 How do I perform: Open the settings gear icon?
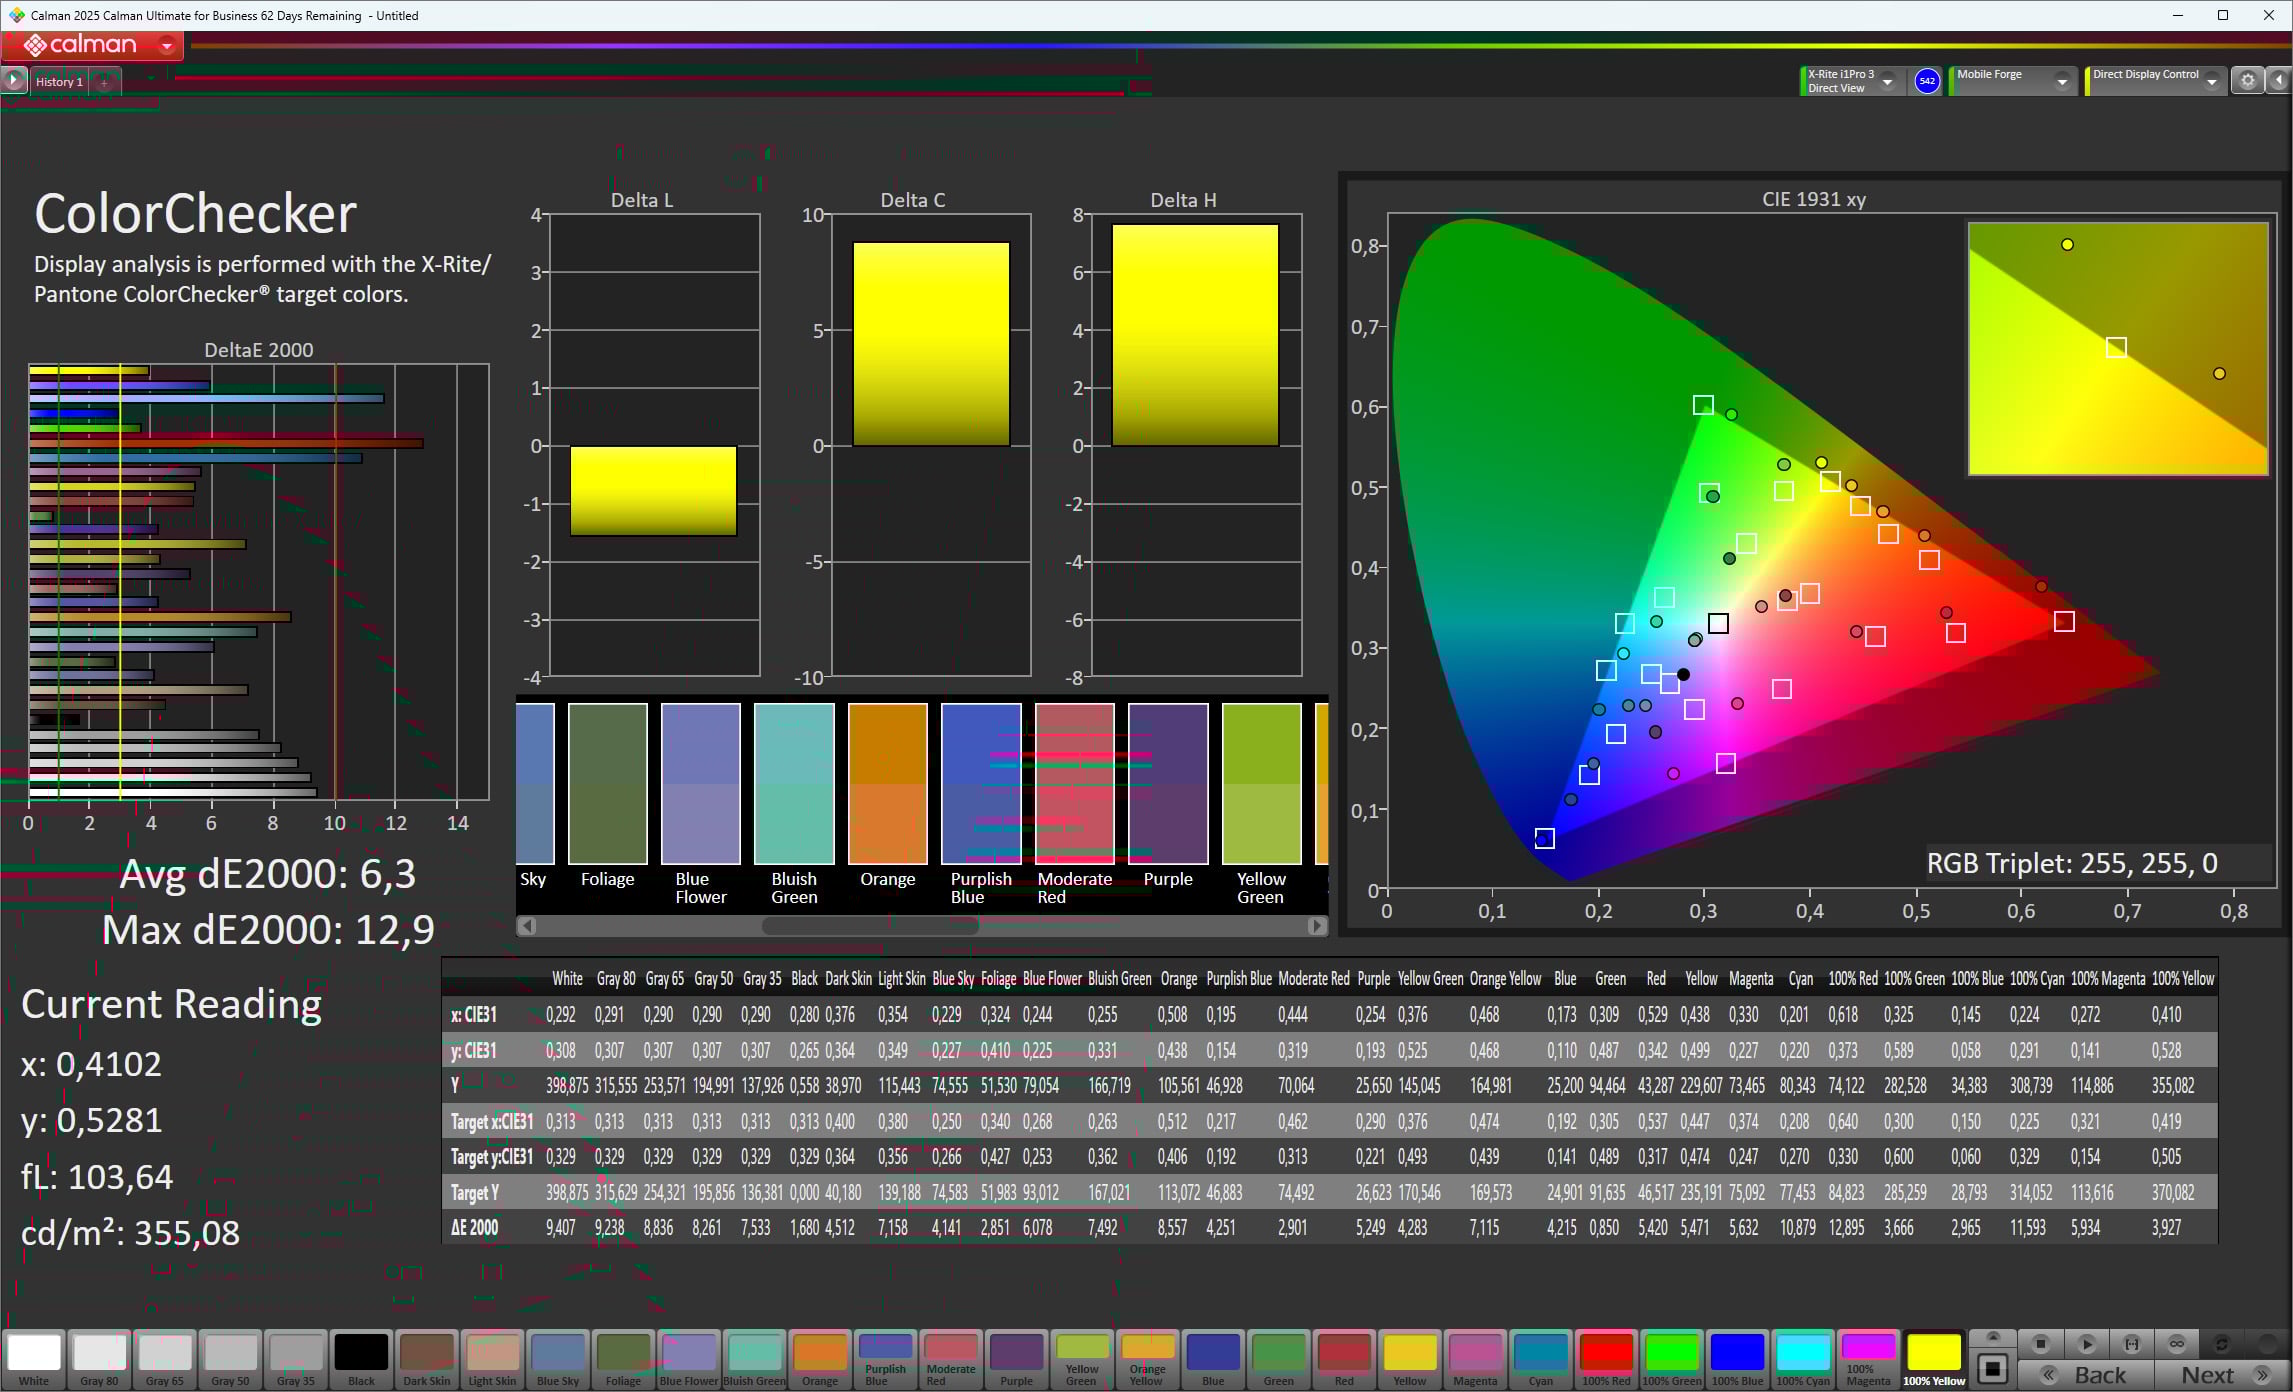pos(2248,81)
